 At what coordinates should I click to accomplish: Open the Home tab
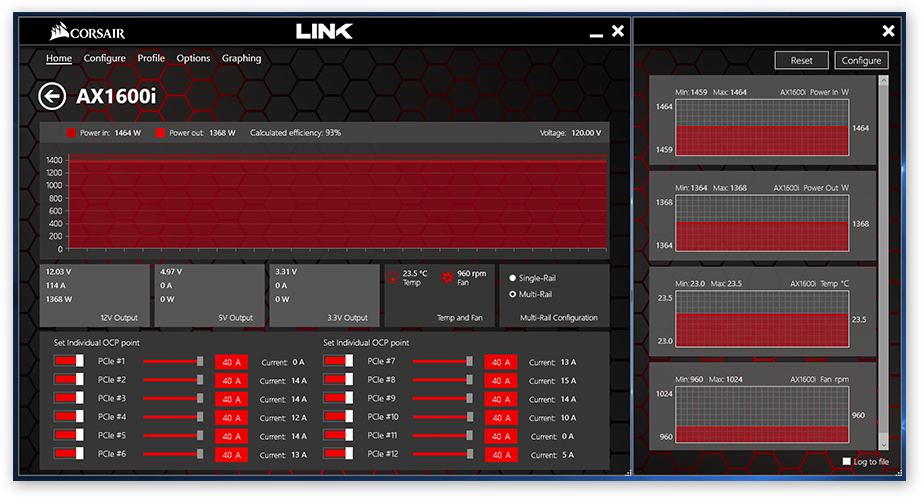(59, 58)
